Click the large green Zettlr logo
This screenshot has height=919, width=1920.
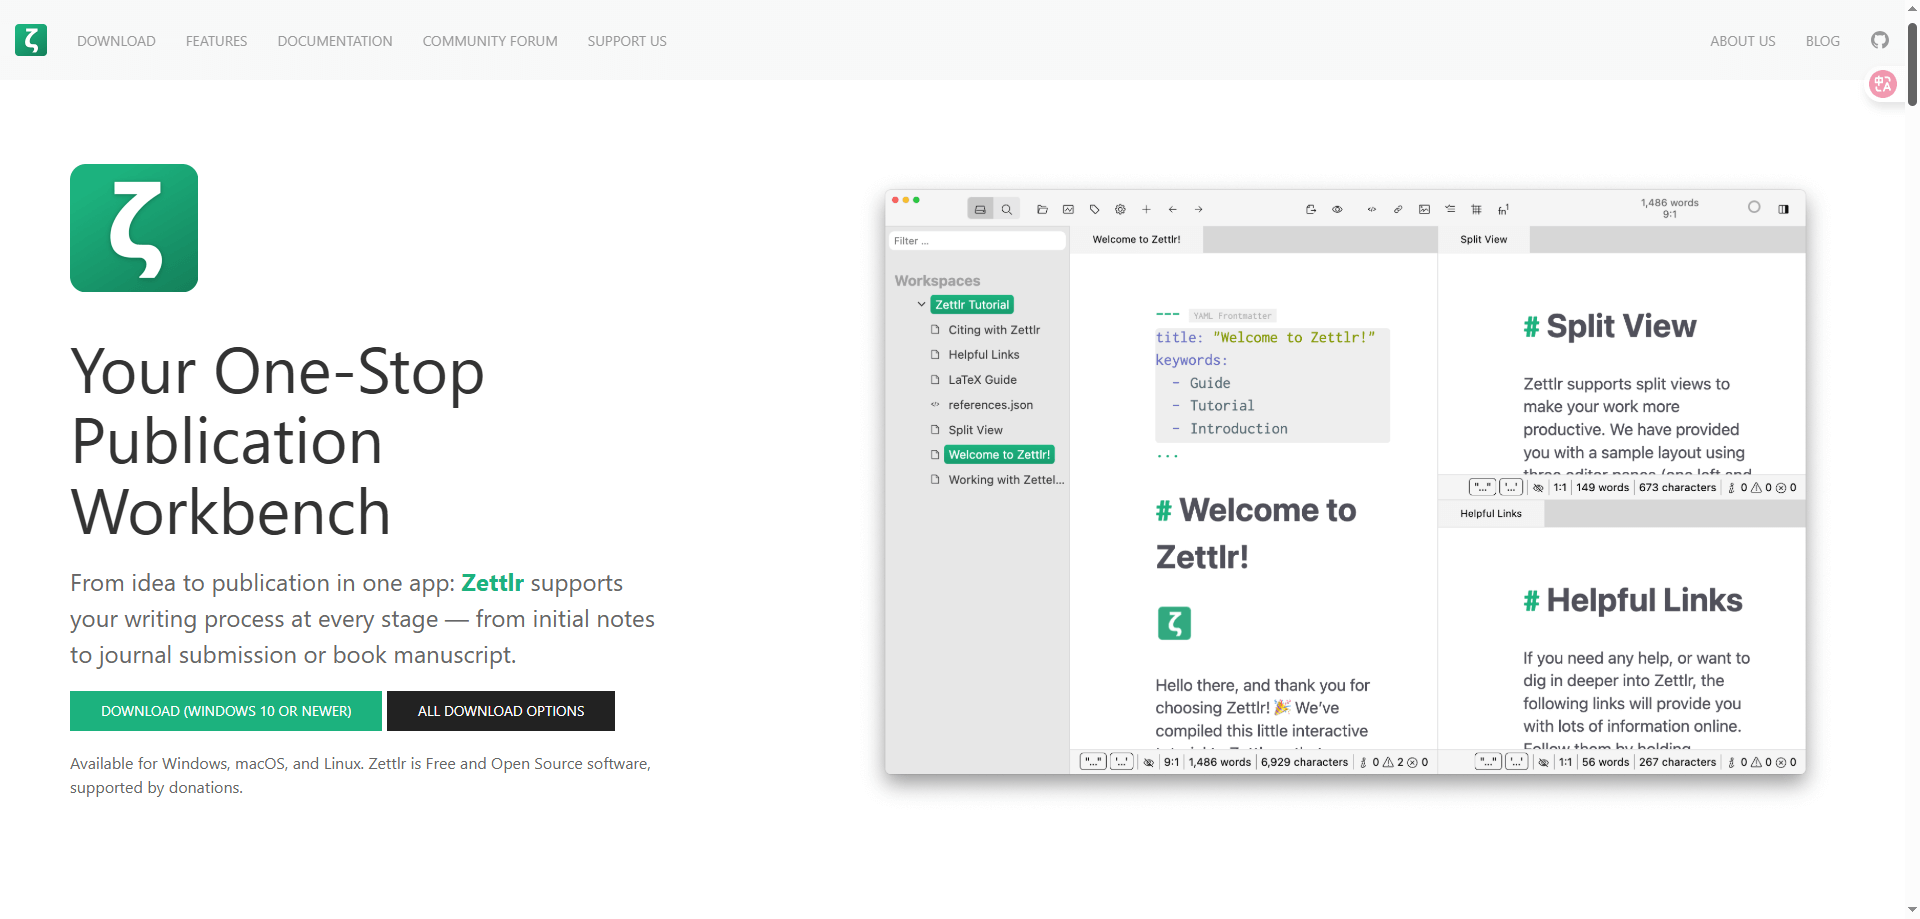(134, 228)
